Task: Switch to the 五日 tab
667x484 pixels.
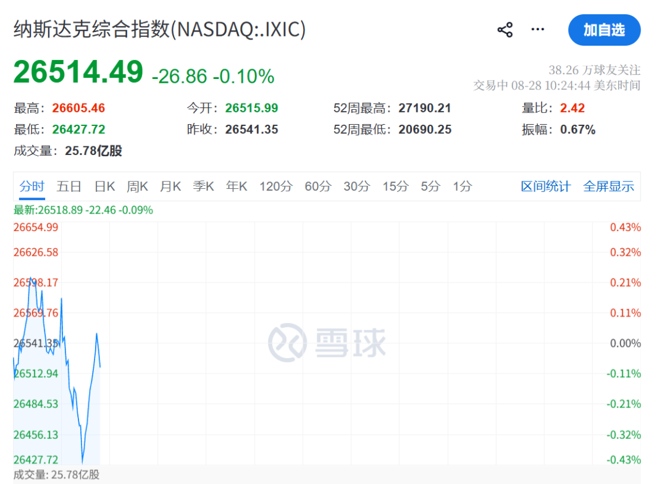Action: (69, 186)
